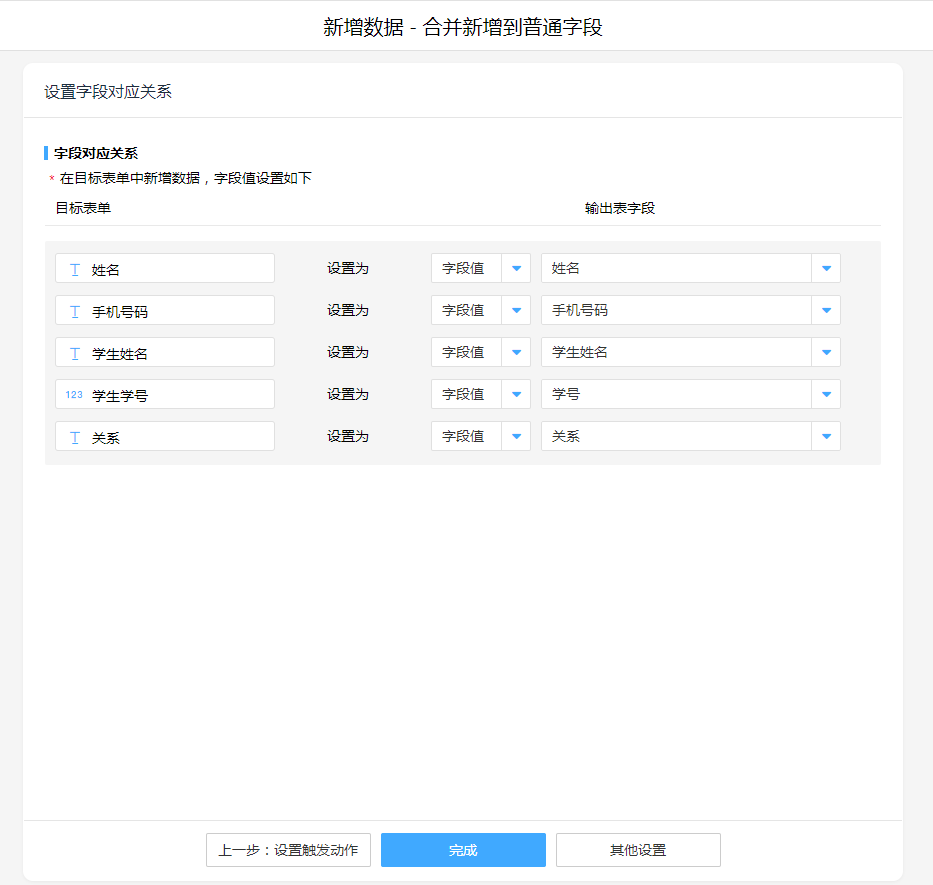Expand the output field dropdown showing 学生姓名

point(826,352)
